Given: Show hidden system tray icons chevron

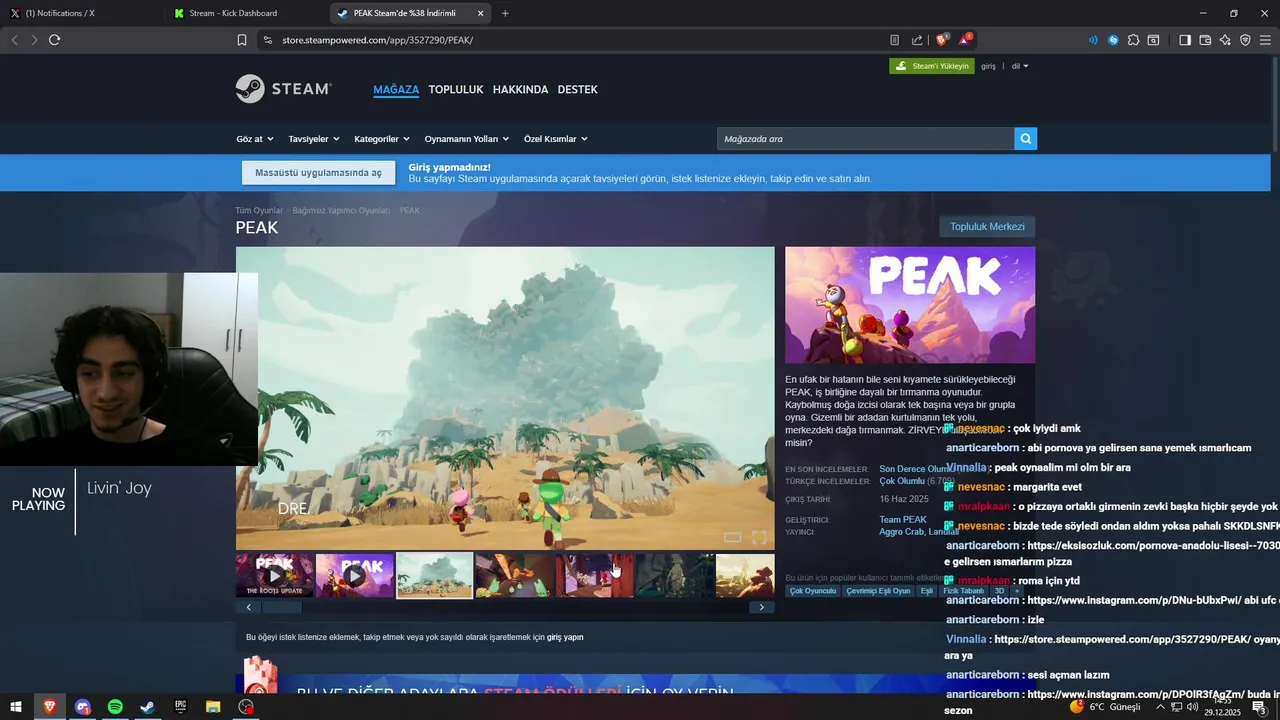Looking at the screenshot, I should [1160, 707].
